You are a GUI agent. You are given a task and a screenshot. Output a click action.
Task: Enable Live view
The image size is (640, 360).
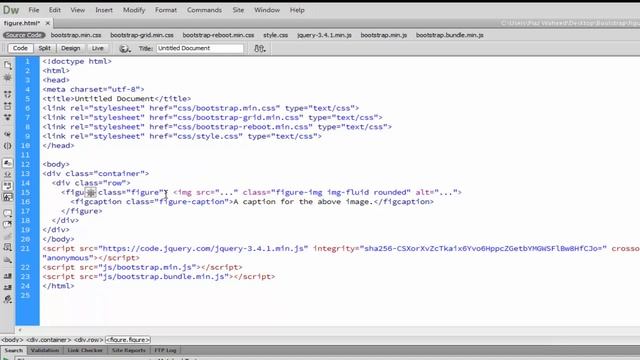(x=98, y=48)
